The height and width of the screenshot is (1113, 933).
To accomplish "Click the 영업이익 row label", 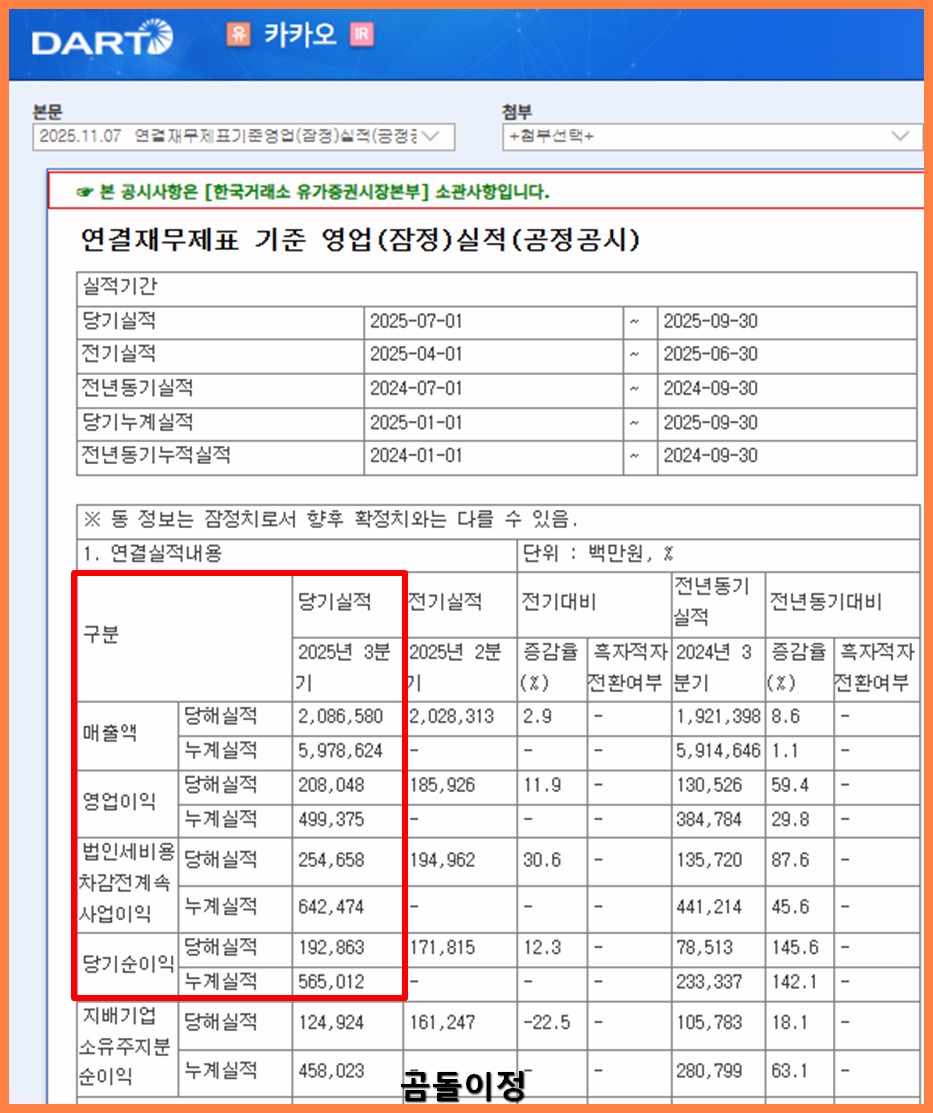I will point(119,801).
